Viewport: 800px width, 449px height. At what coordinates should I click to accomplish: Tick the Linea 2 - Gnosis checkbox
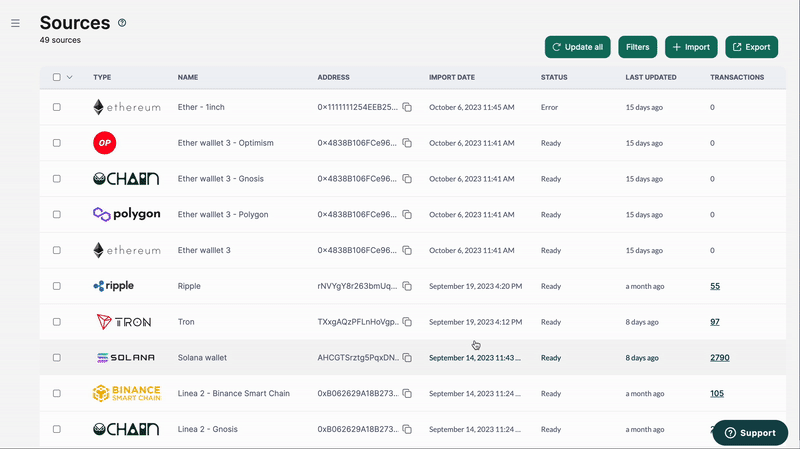[57, 429]
